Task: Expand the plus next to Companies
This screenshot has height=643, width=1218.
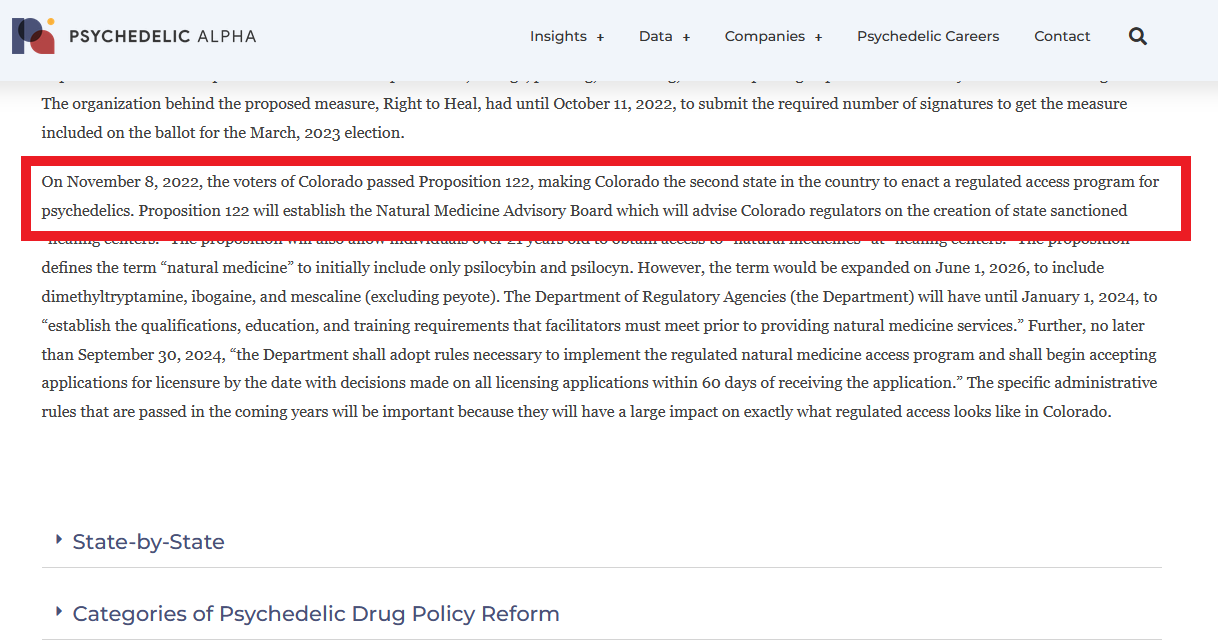Action: point(818,37)
